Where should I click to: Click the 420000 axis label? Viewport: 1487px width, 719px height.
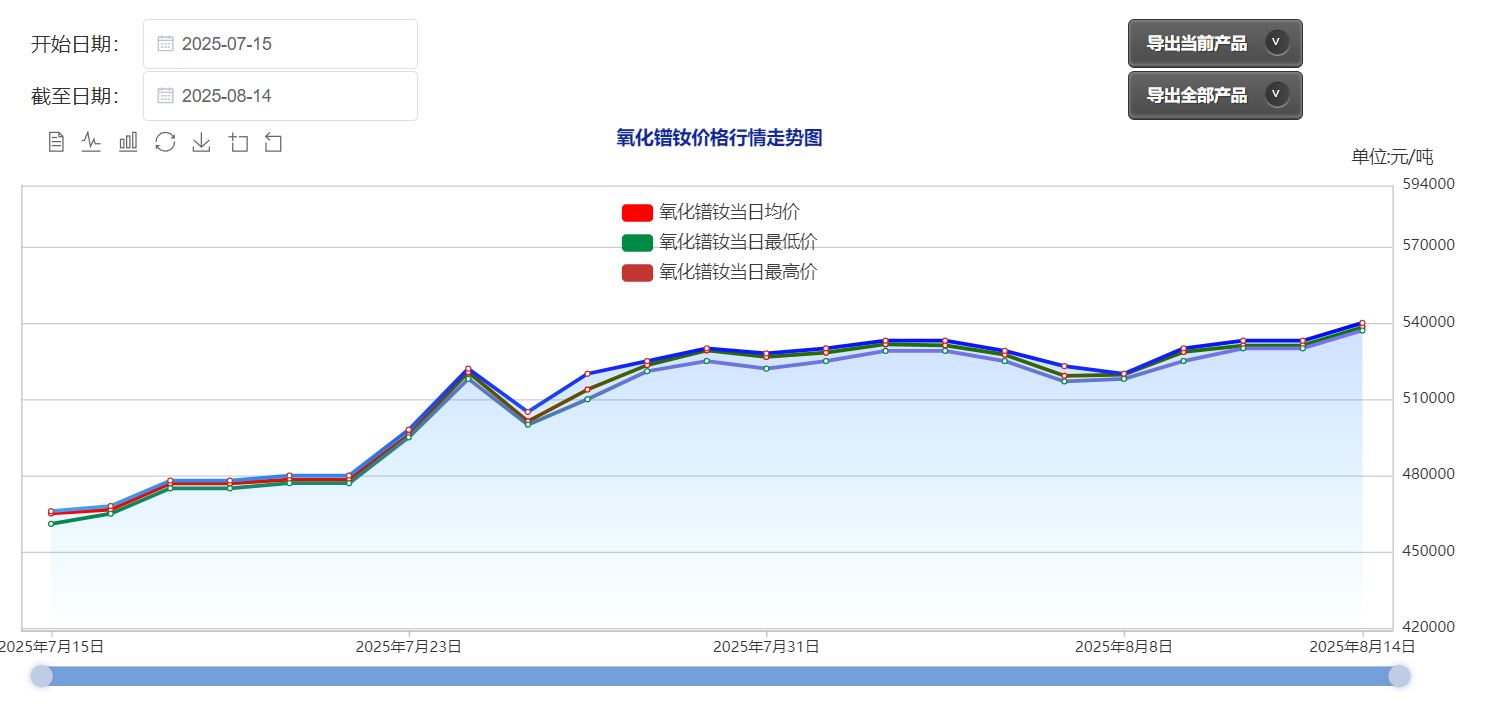[1429, 627]
